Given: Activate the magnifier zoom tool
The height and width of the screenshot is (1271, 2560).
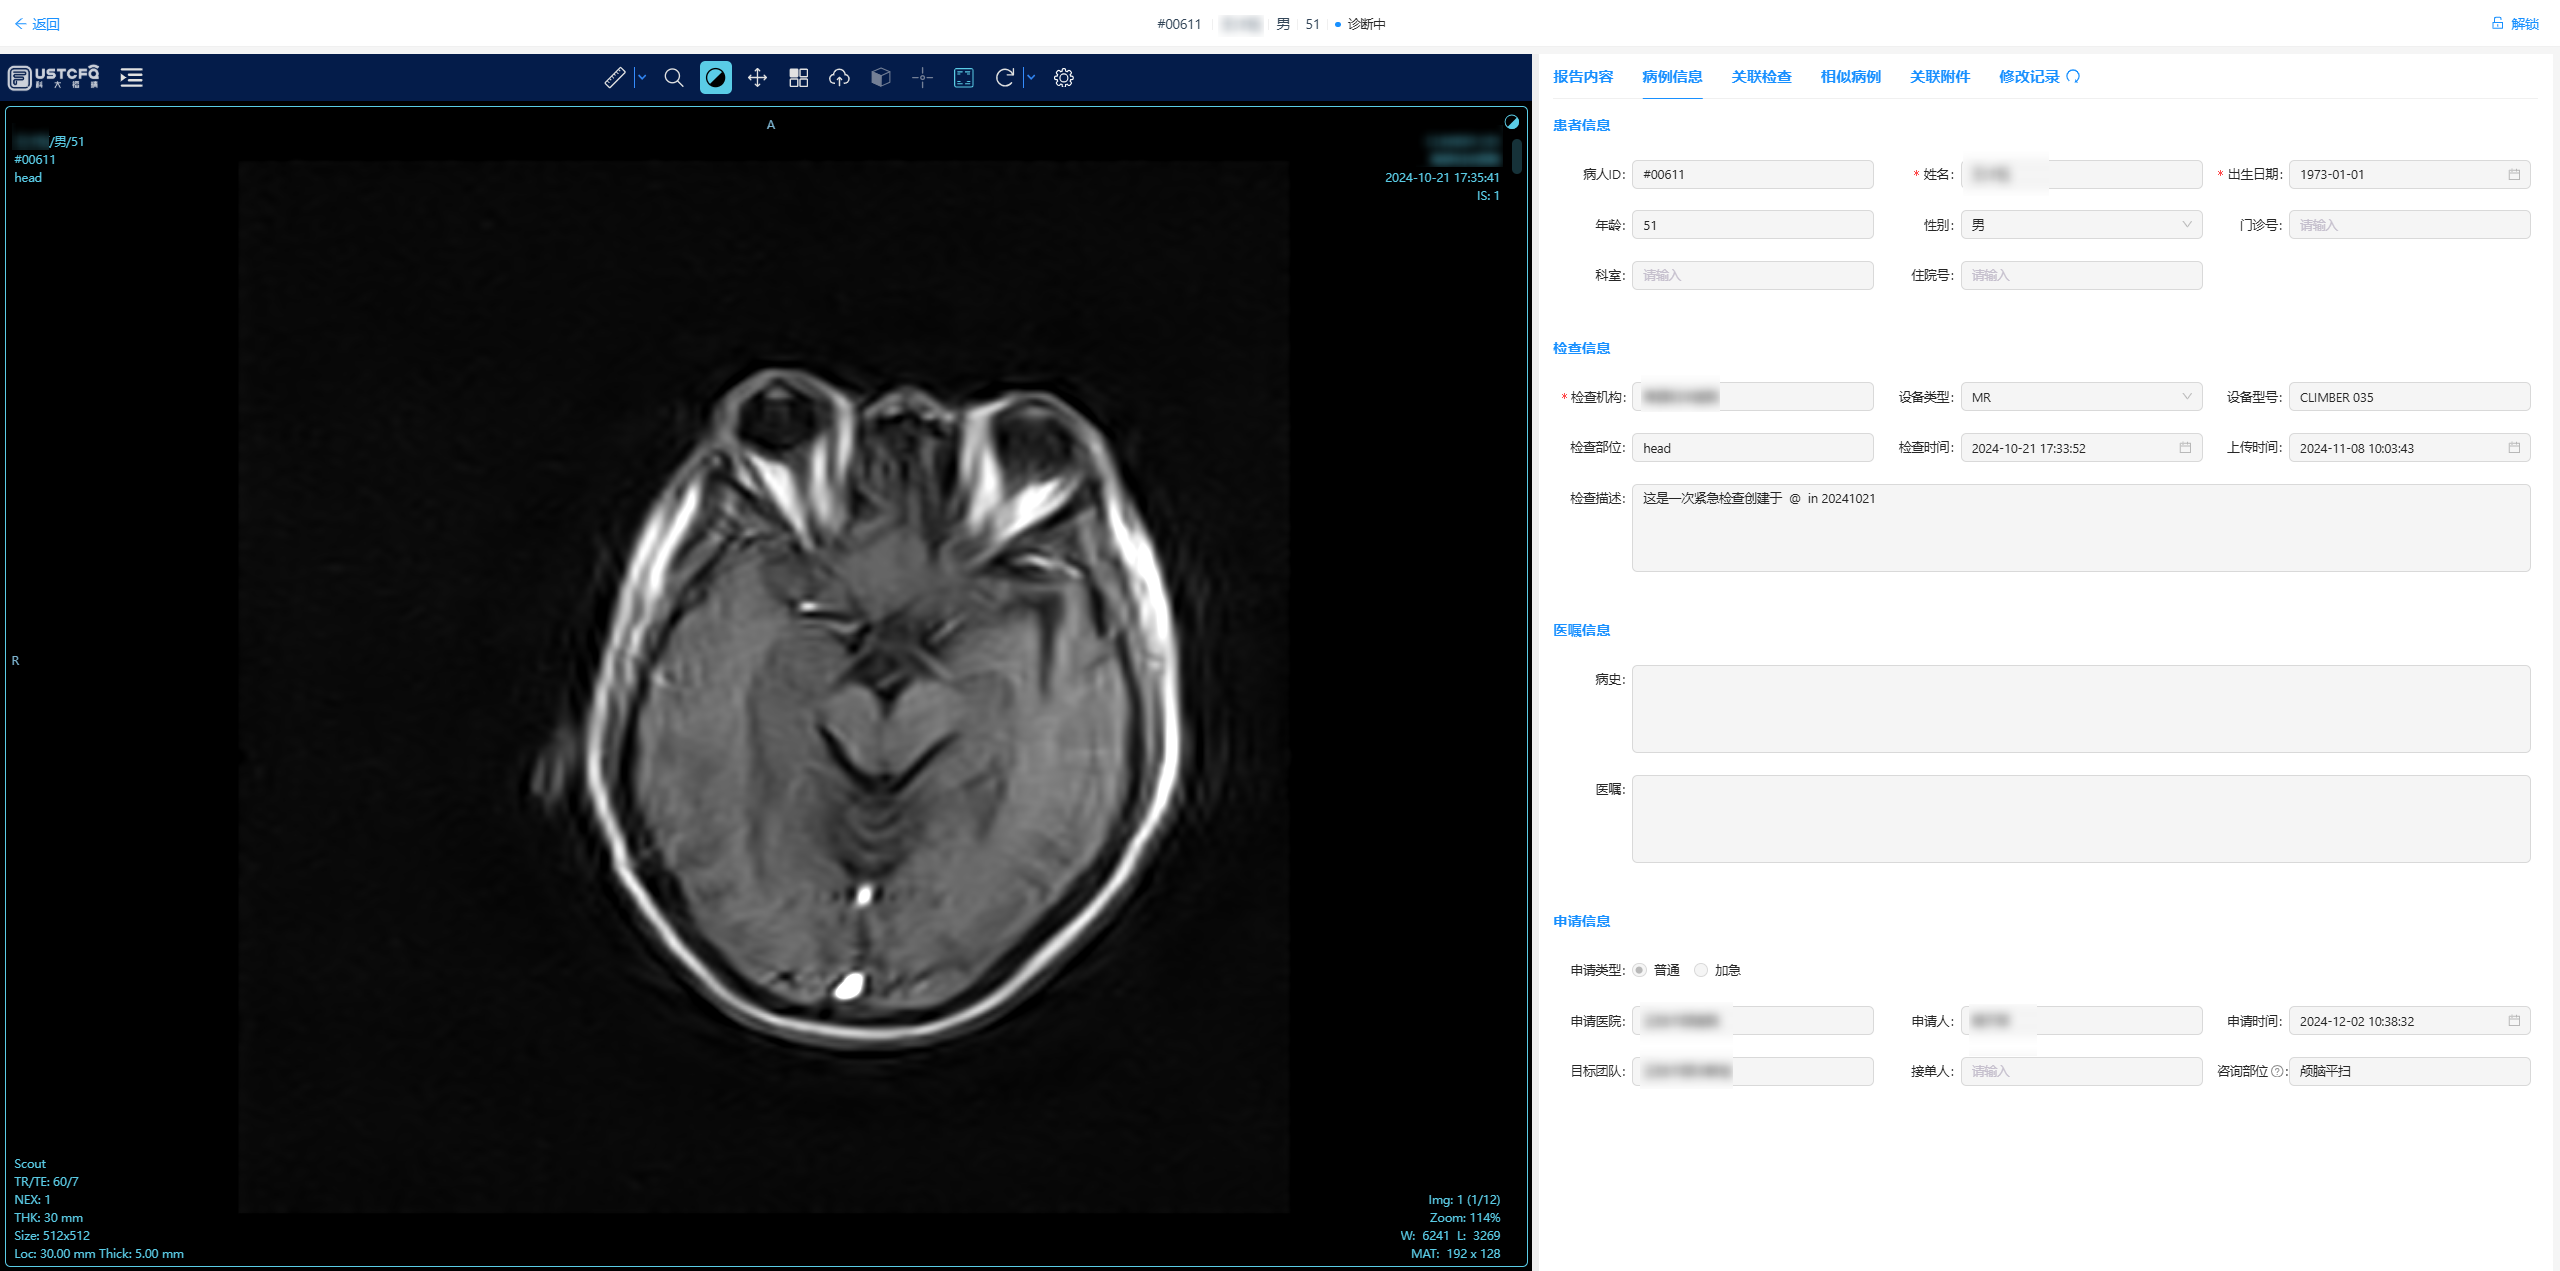Looking at the screenshot, I should coord(674,77).
